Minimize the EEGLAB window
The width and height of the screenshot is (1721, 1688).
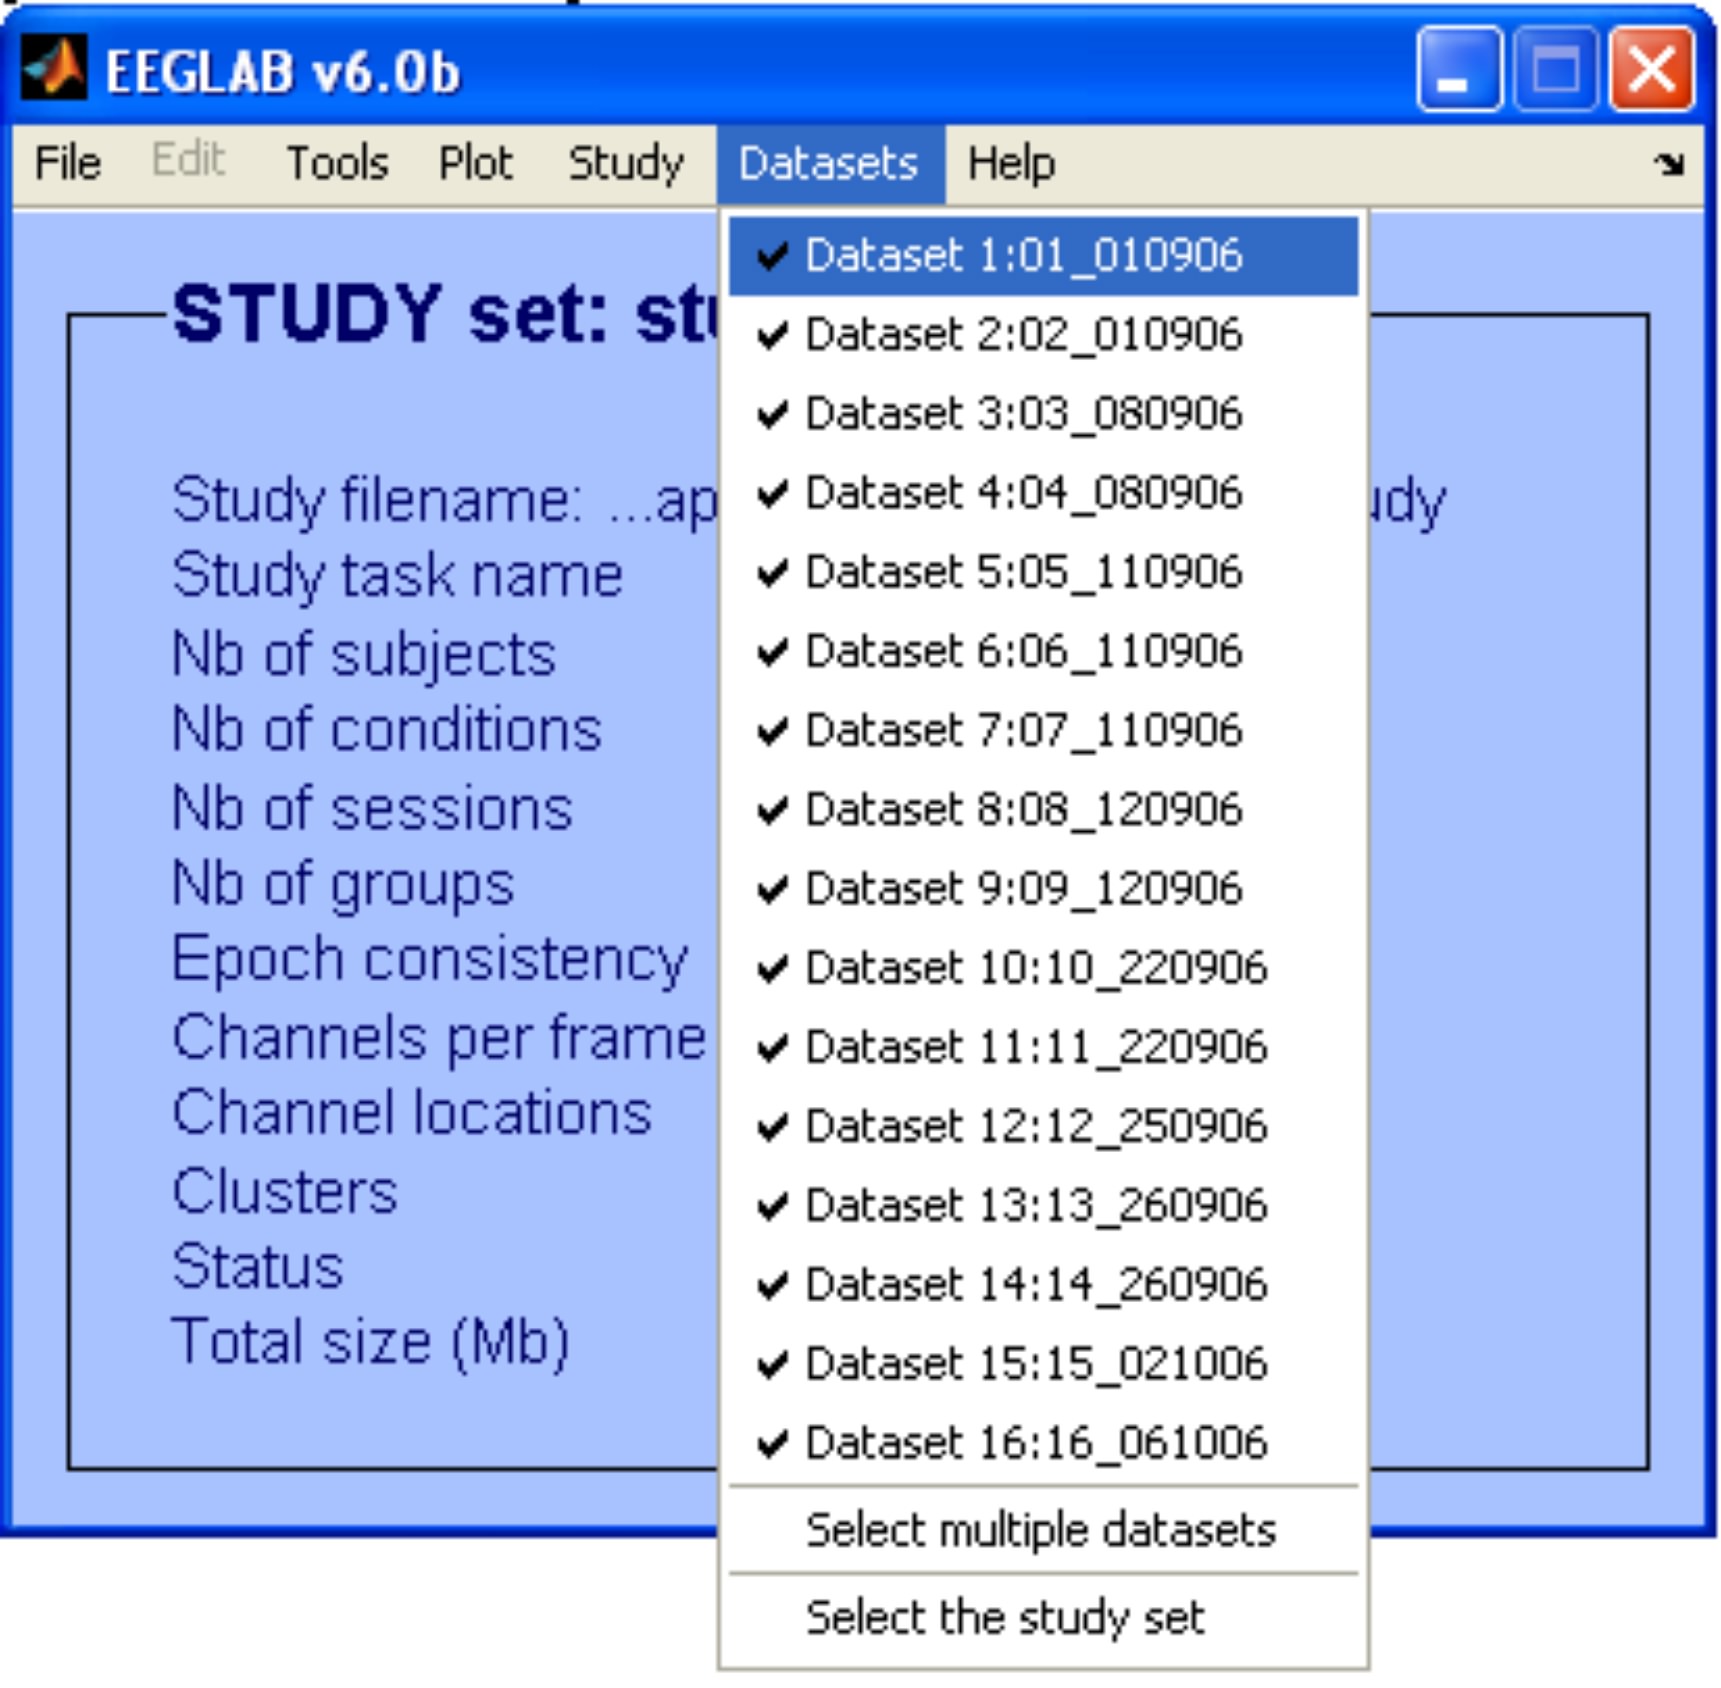click(x=1459, y=69)
